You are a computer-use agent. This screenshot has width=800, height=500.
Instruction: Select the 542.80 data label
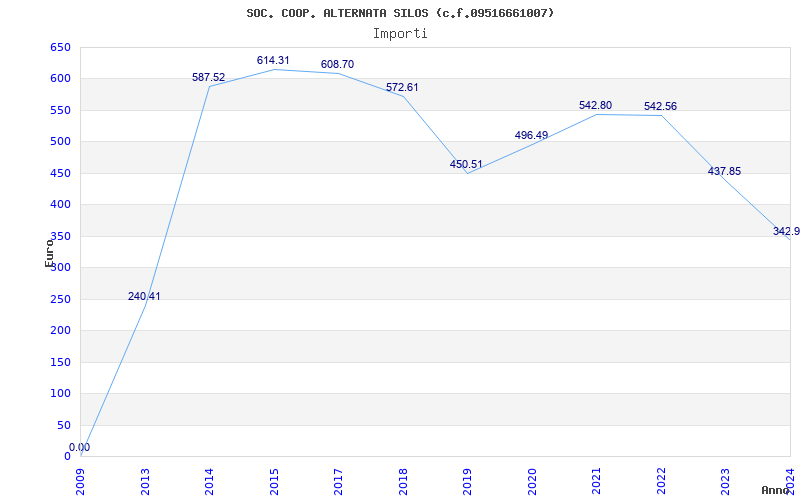(x=595, y=105)
